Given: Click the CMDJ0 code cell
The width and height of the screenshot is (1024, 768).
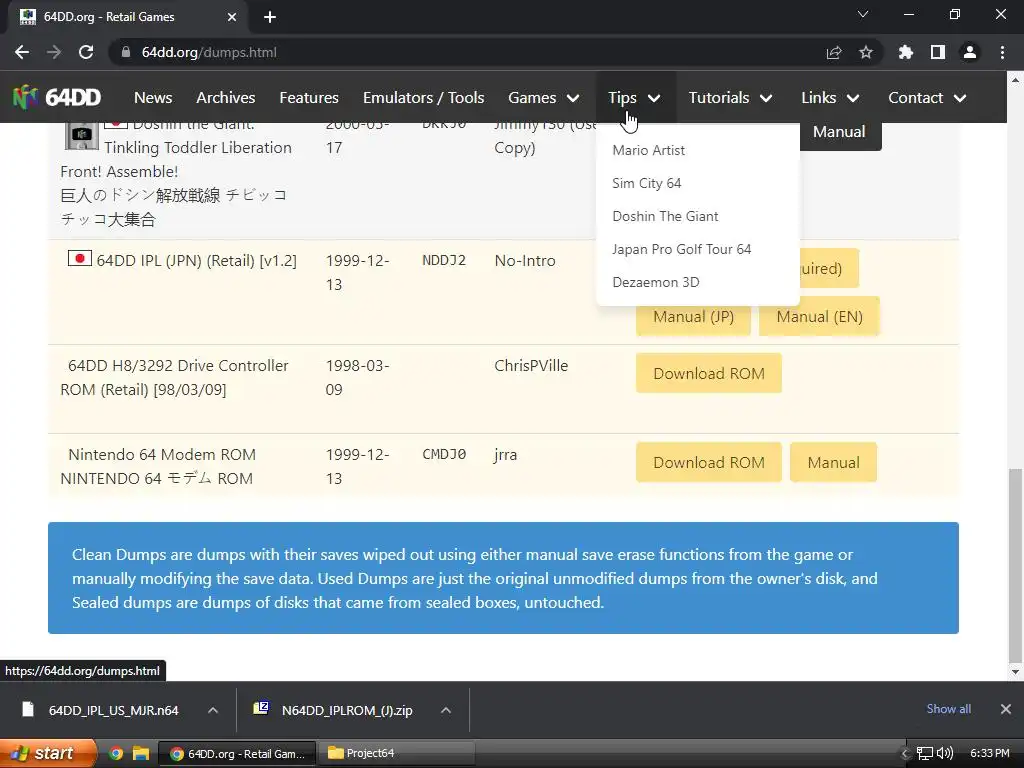Looking at the screenshot, I should point(444,454).
